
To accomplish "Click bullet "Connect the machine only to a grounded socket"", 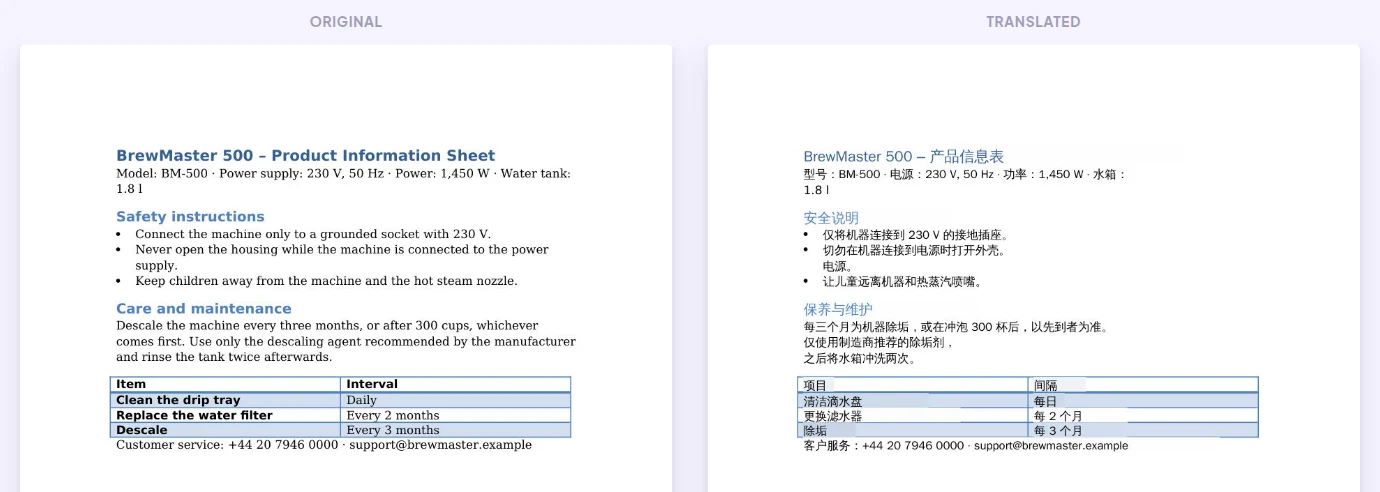I will [313, 234].
